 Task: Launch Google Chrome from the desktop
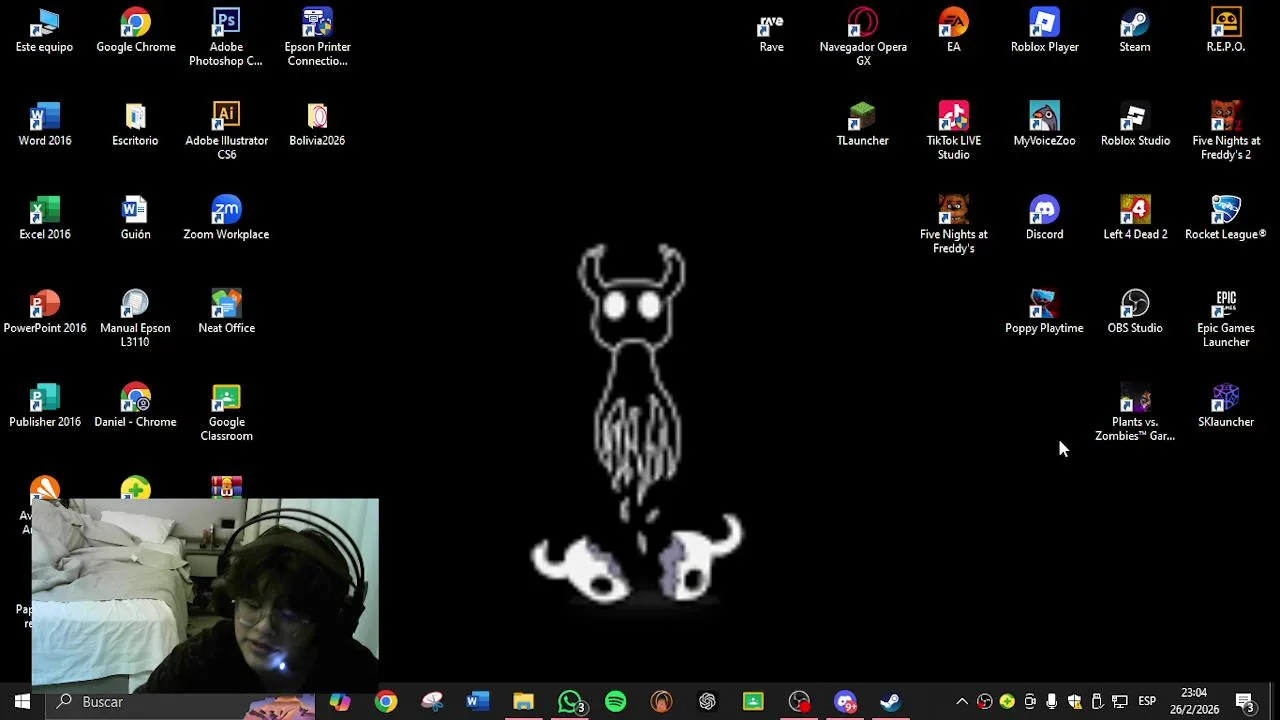click(136, 31)
